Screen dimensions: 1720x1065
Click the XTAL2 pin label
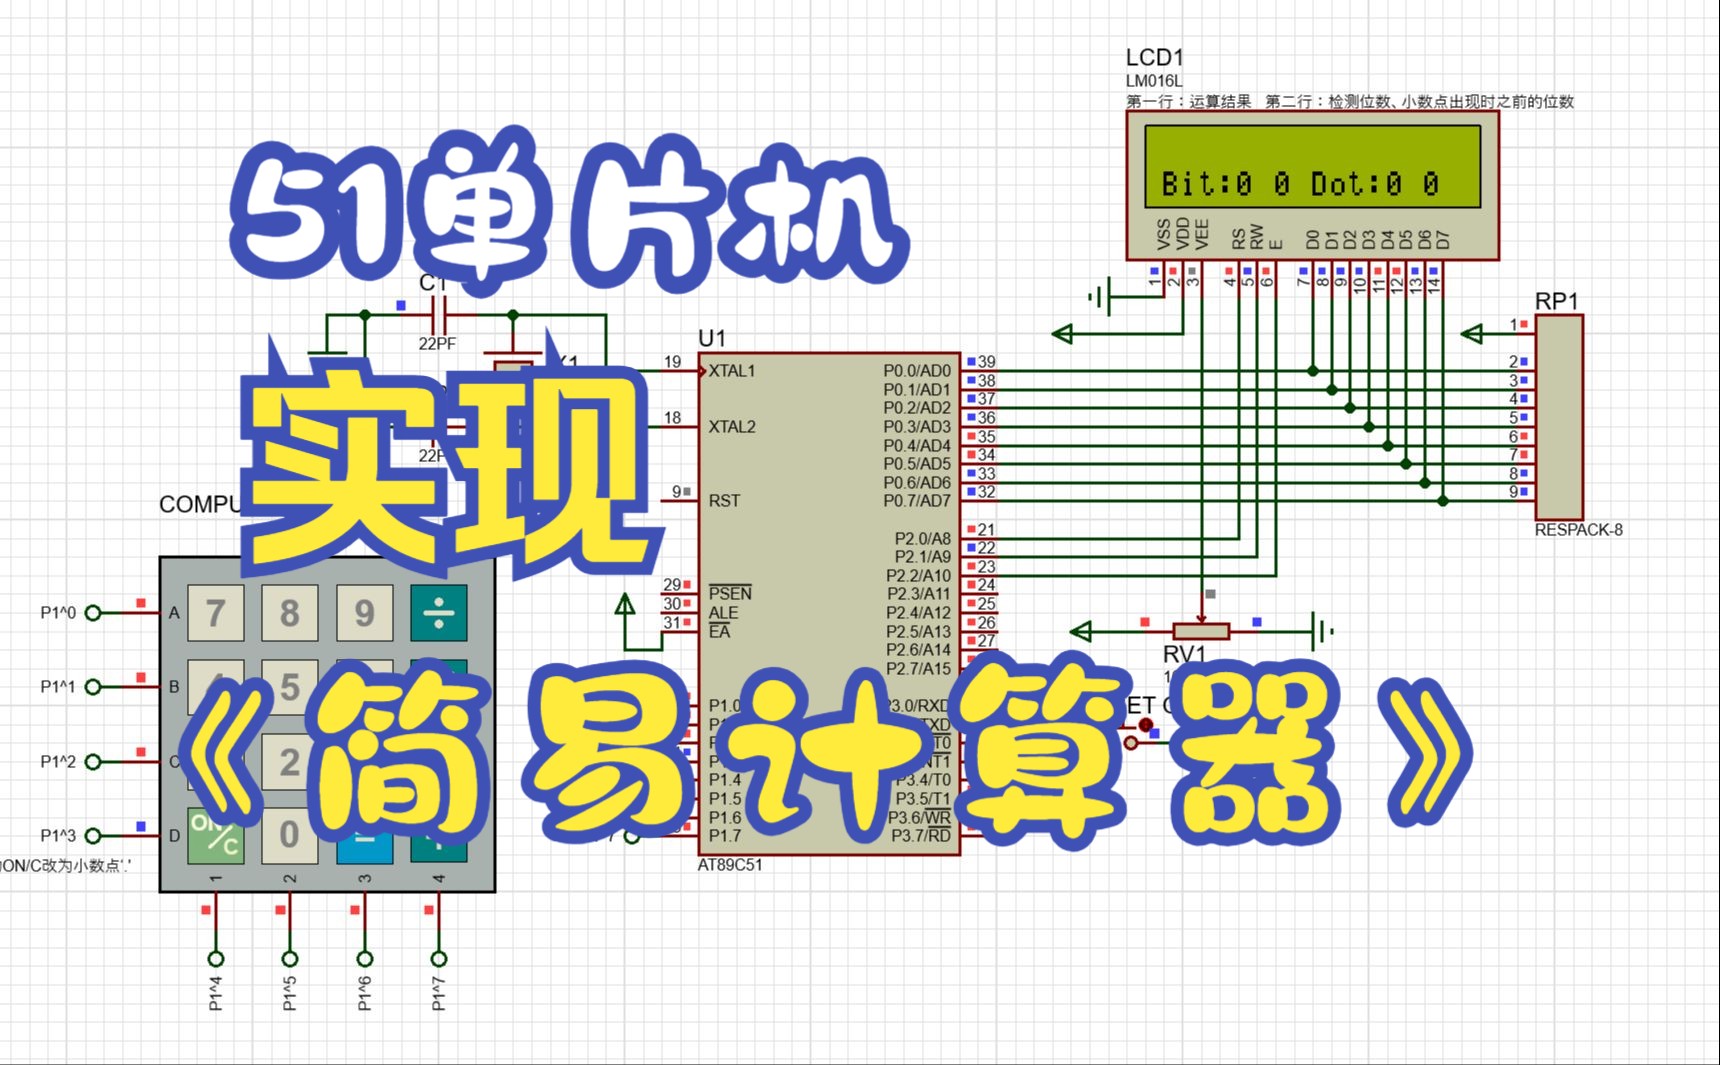732,427
